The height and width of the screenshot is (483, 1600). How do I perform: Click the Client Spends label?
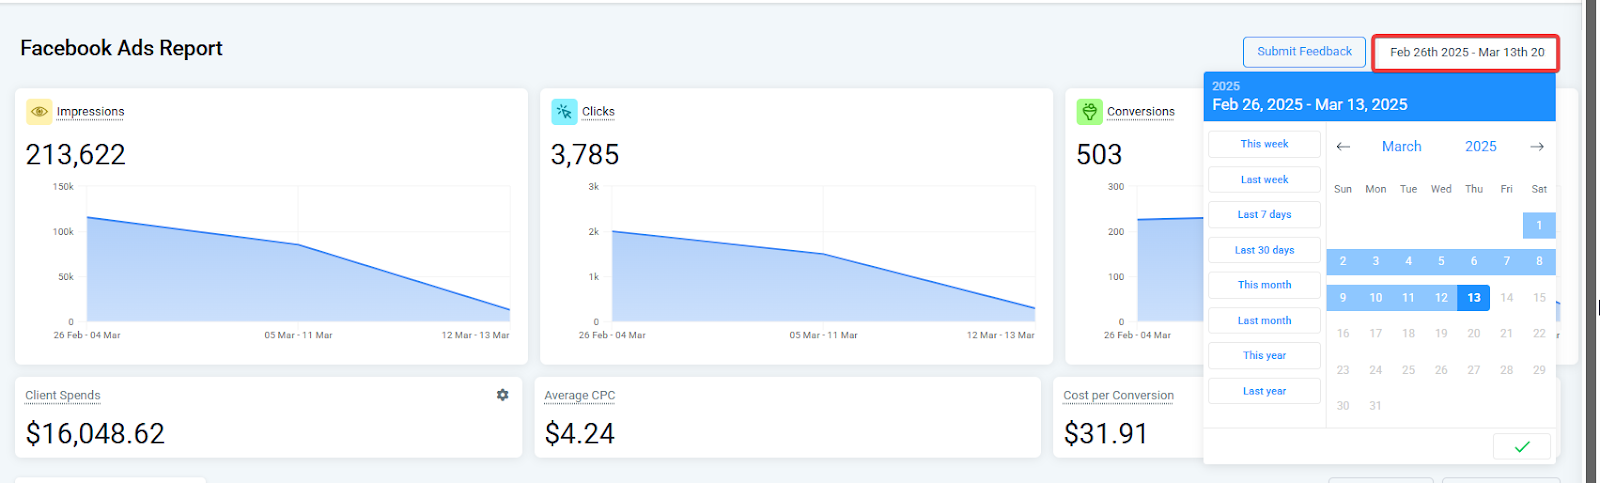63,395
